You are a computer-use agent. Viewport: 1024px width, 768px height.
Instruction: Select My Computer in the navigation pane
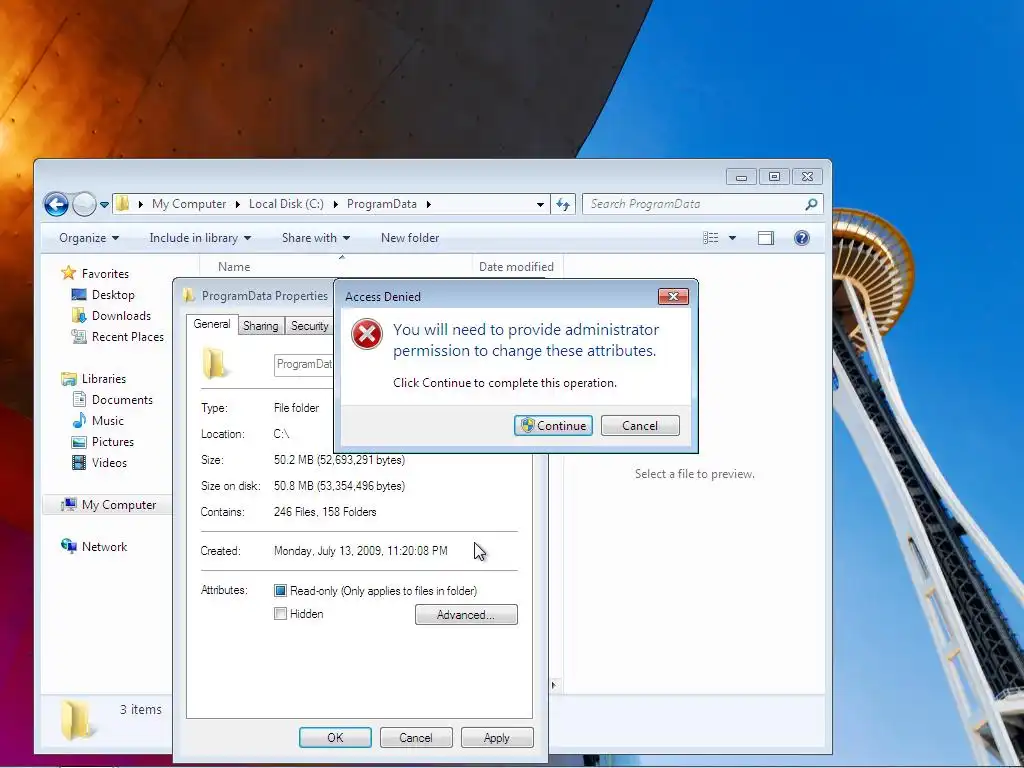(119, 505)
